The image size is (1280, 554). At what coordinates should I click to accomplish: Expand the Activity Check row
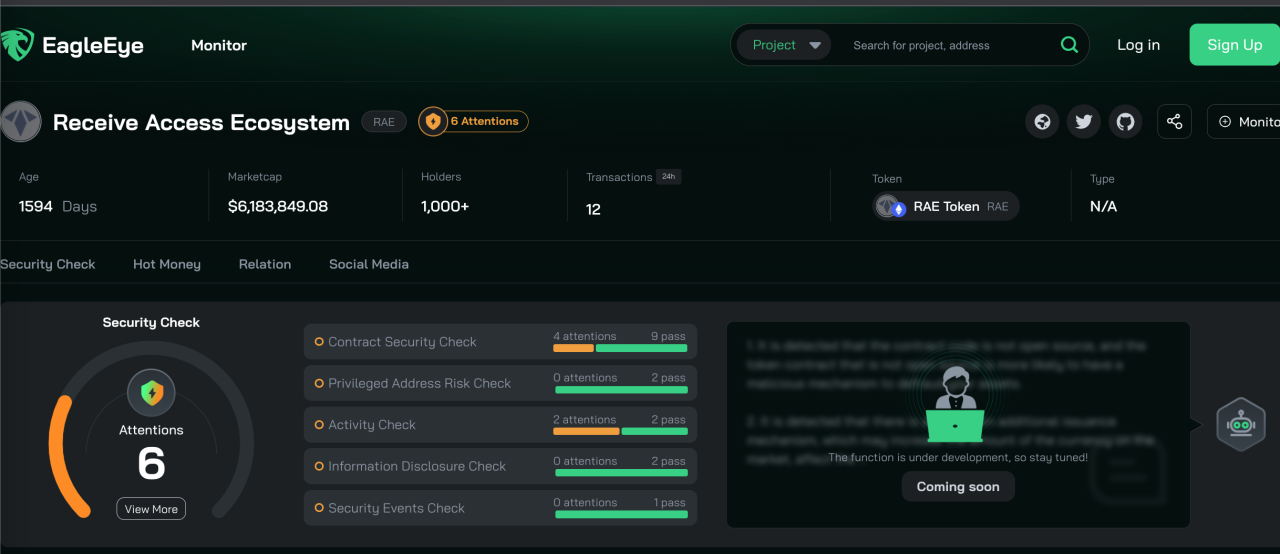500,425
